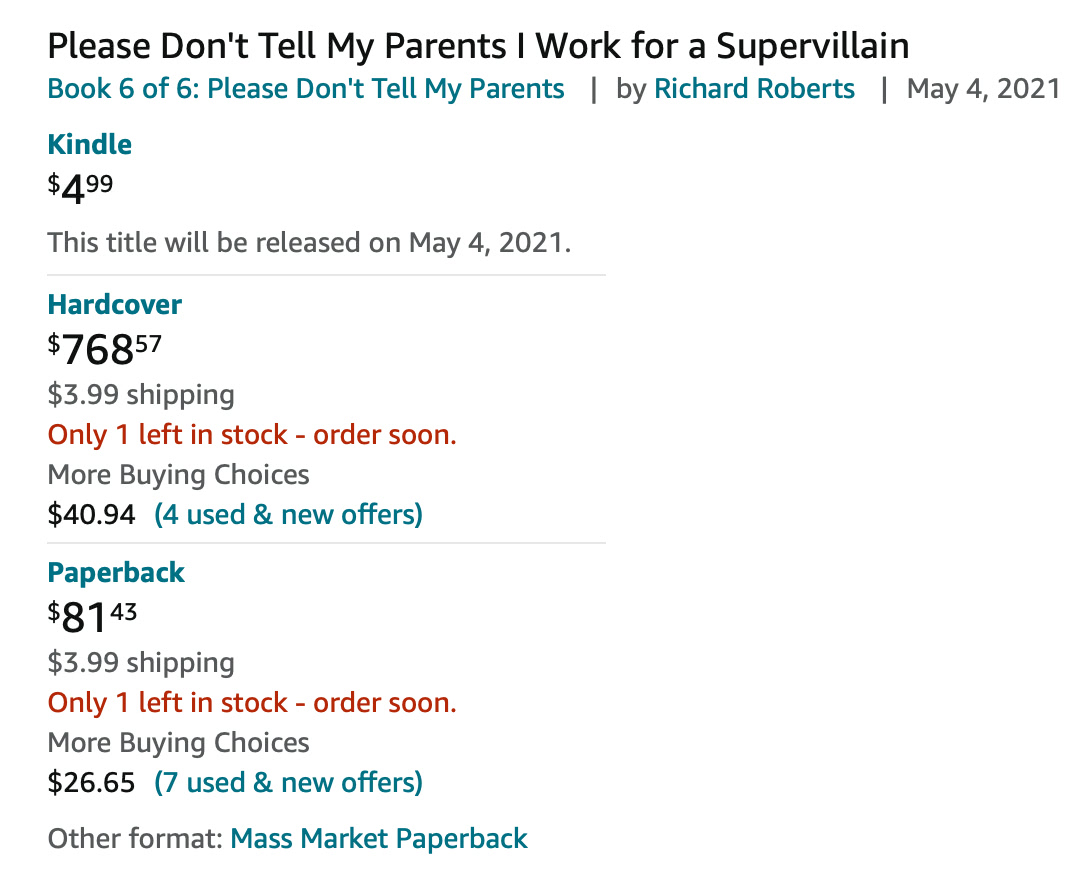Visit author Richard Roberts' page

coord(754,89)
